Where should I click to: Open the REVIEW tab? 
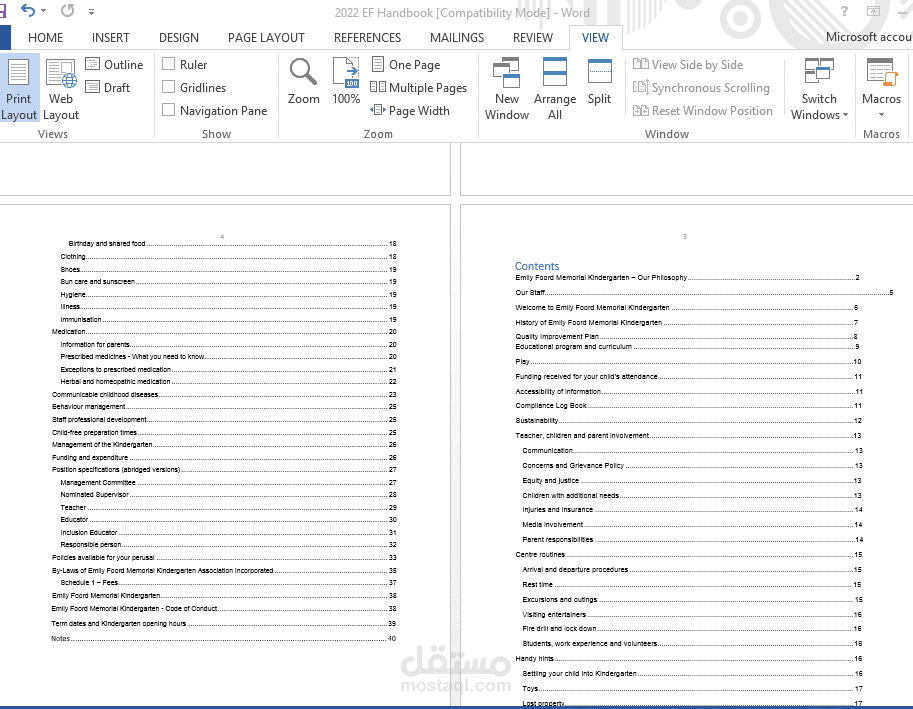click(x=533, y=38)
